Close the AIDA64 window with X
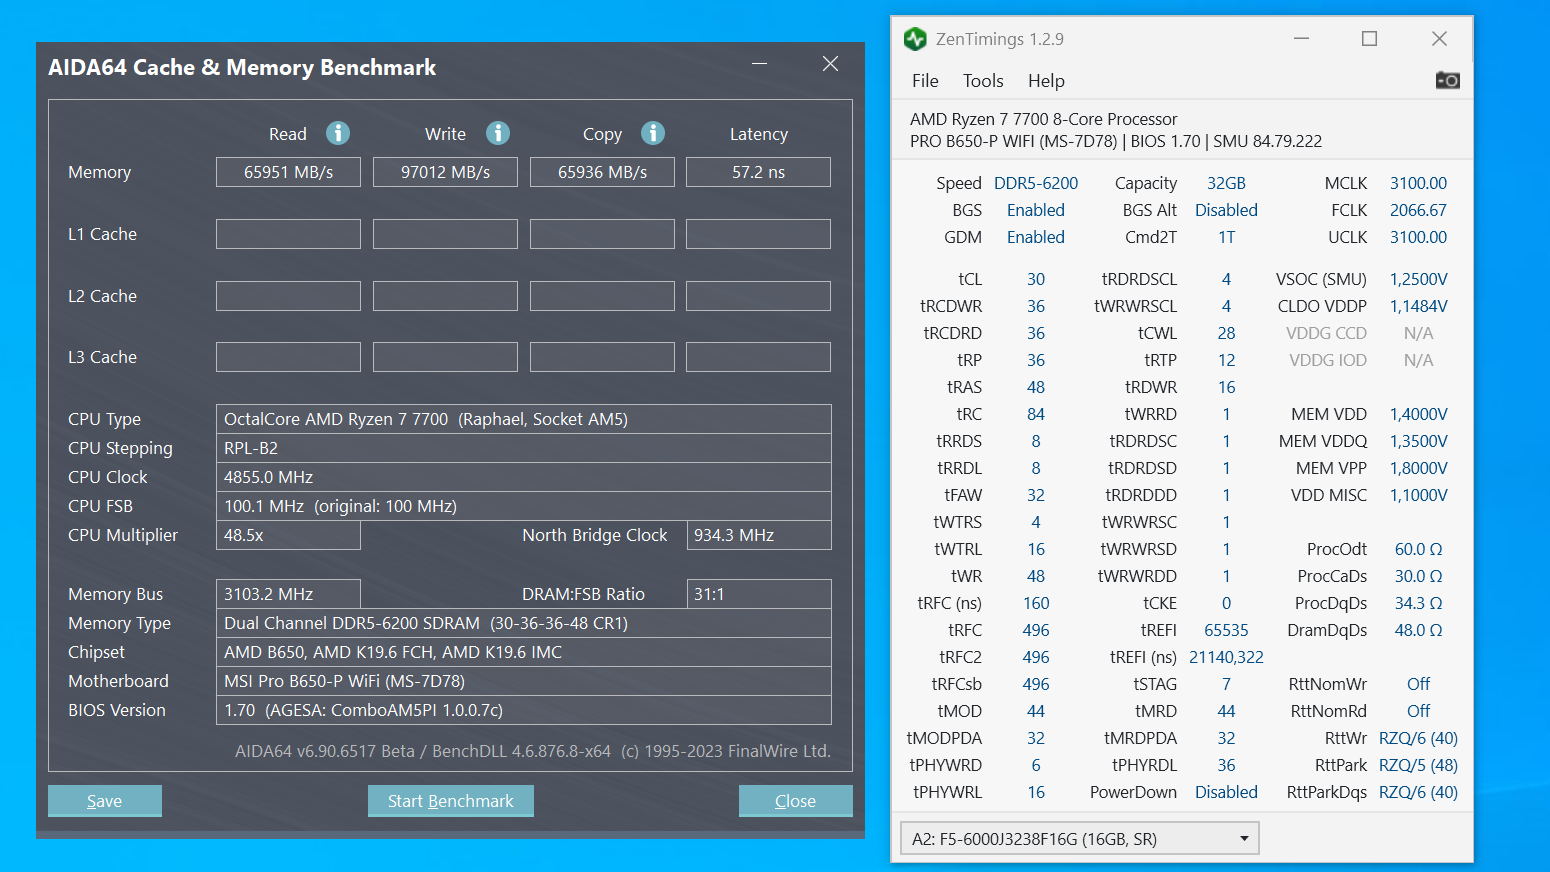The width and height of the screenshot is (1550, 872). [830, 64]
